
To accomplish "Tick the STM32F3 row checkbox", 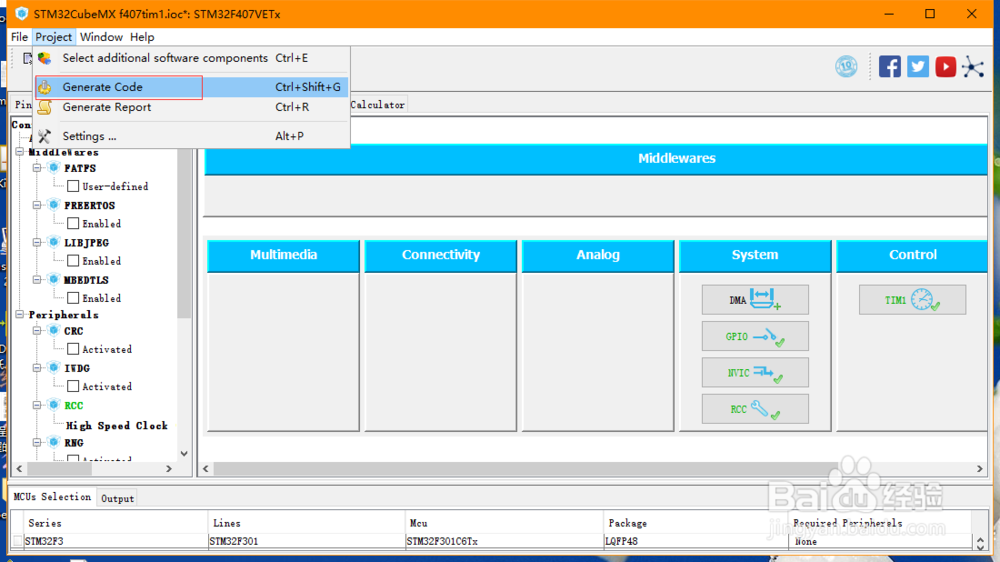I will [17, 541].
